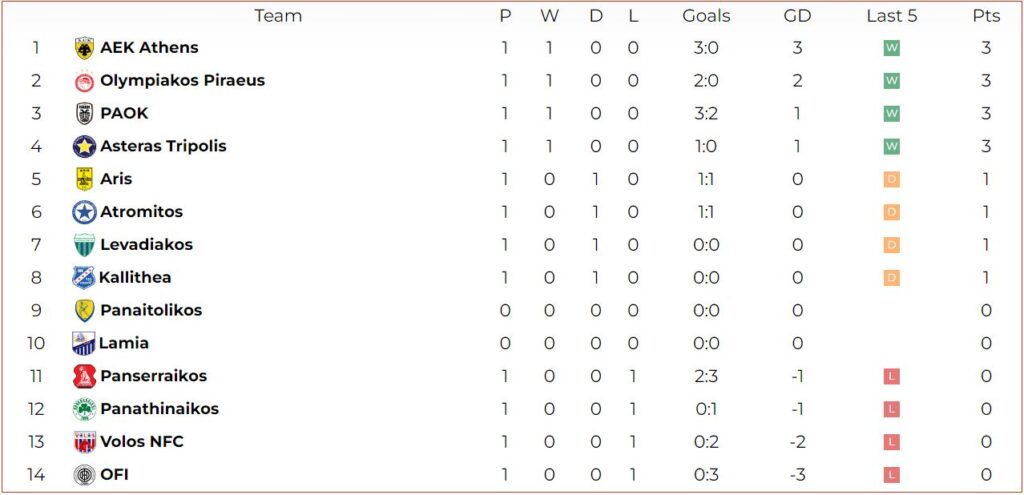Sort table by Pts column header
Screen dimensions: 1024x495
(986, 16)
